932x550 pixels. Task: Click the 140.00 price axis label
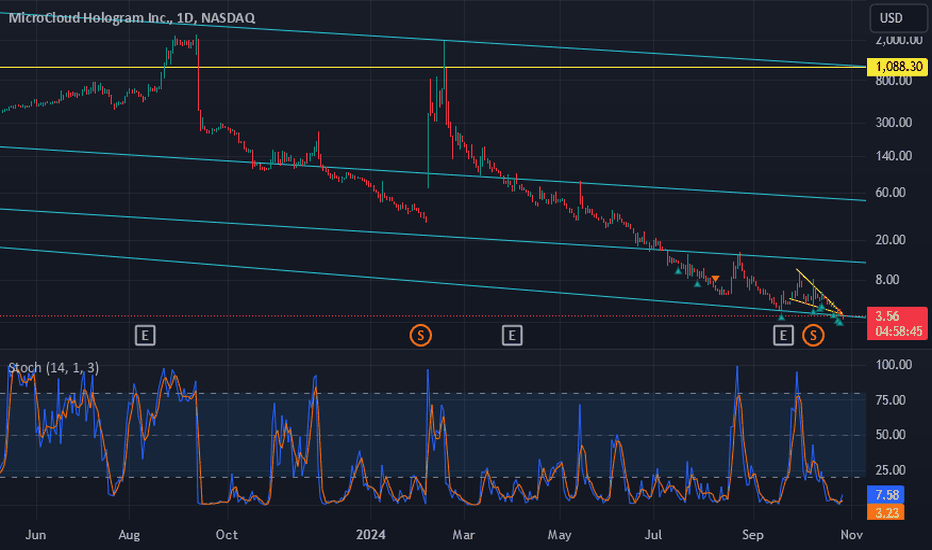point(893,156)
